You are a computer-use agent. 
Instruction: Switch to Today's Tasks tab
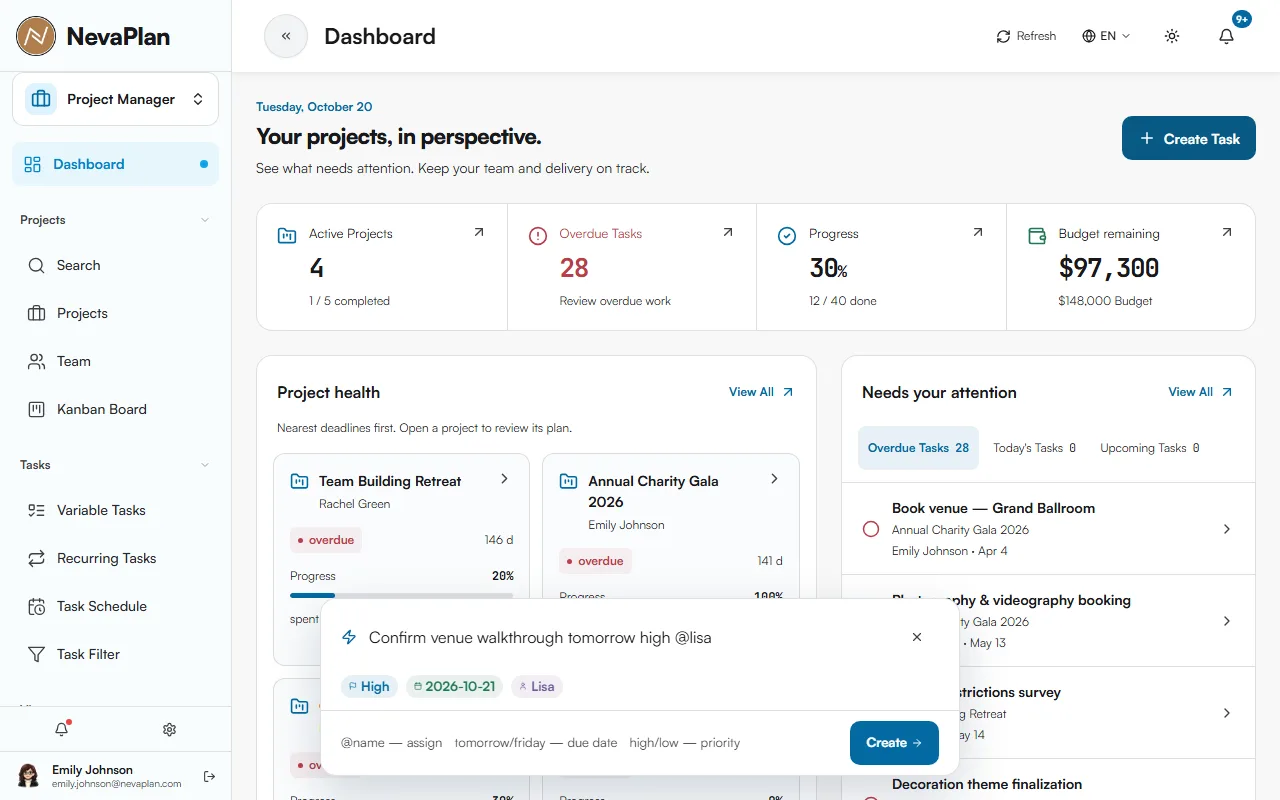[x=1034, y=448]
